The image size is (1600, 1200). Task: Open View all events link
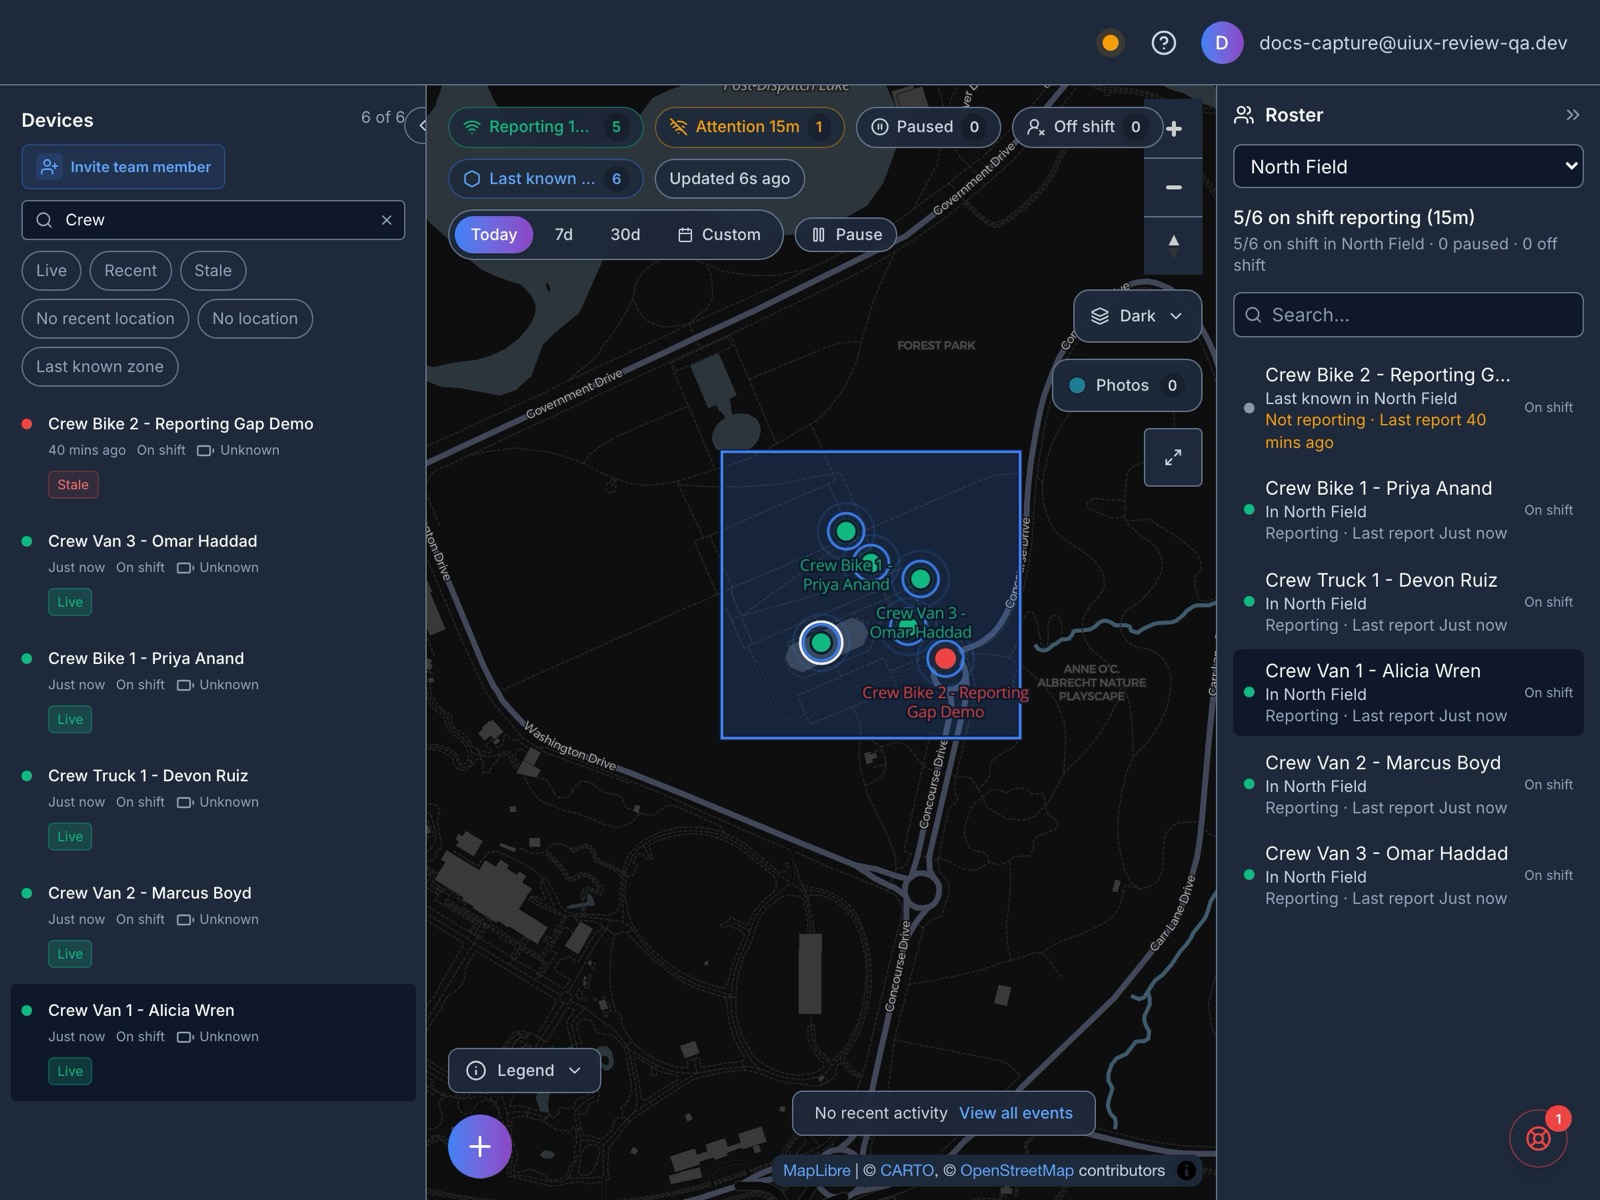click(1016, 1113)
